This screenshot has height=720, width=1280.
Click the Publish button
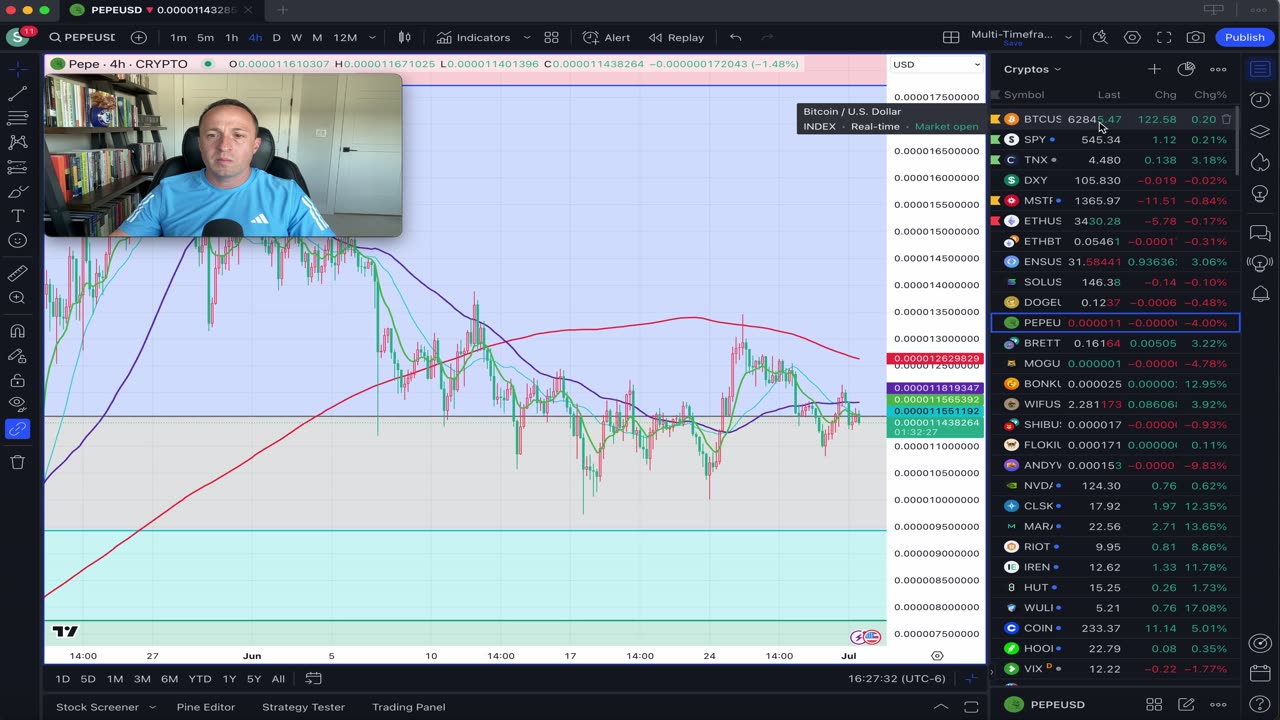click(x=1245, y=37)
